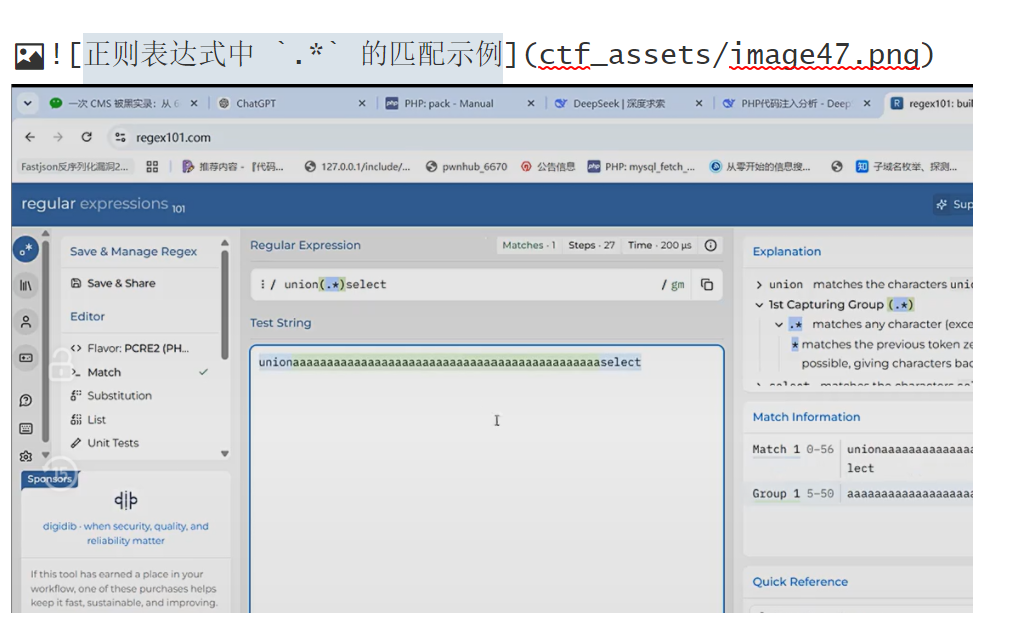1018x629 pixels.
Task: Expand the union explanation entry
Action: 759,284
